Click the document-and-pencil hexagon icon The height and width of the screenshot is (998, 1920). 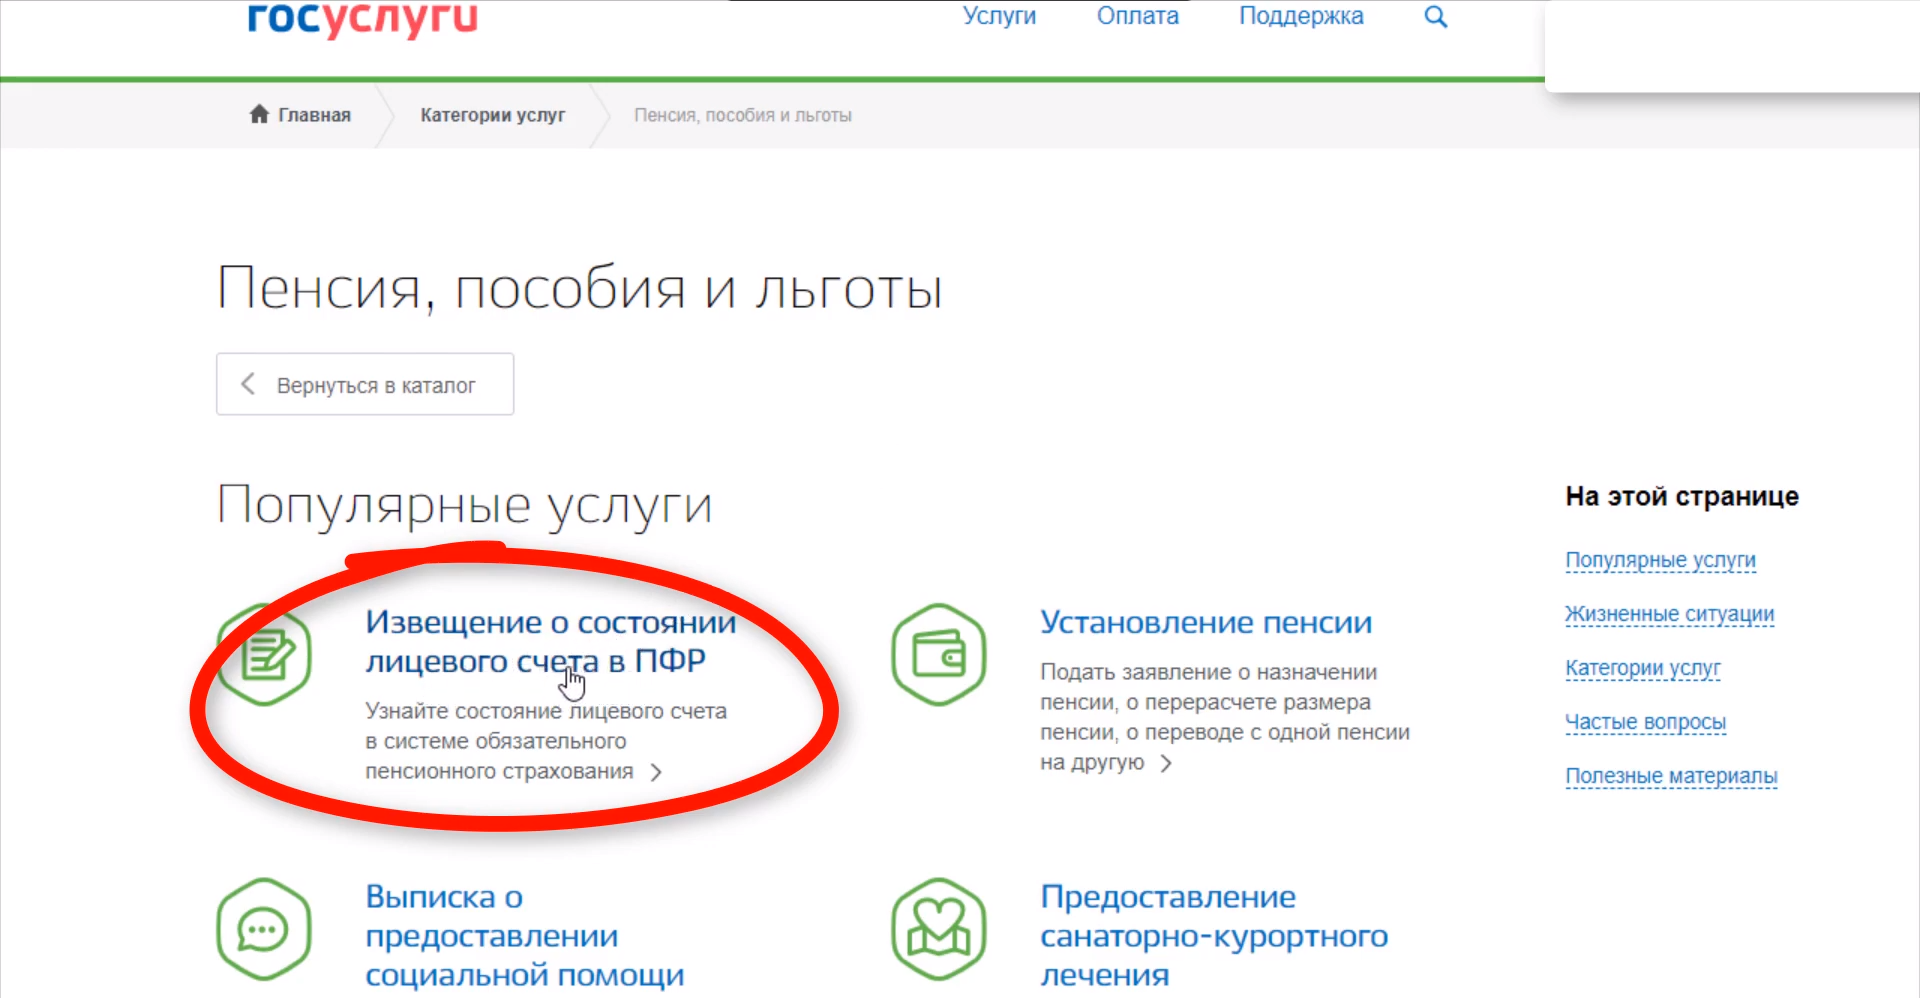coord(265,655)
